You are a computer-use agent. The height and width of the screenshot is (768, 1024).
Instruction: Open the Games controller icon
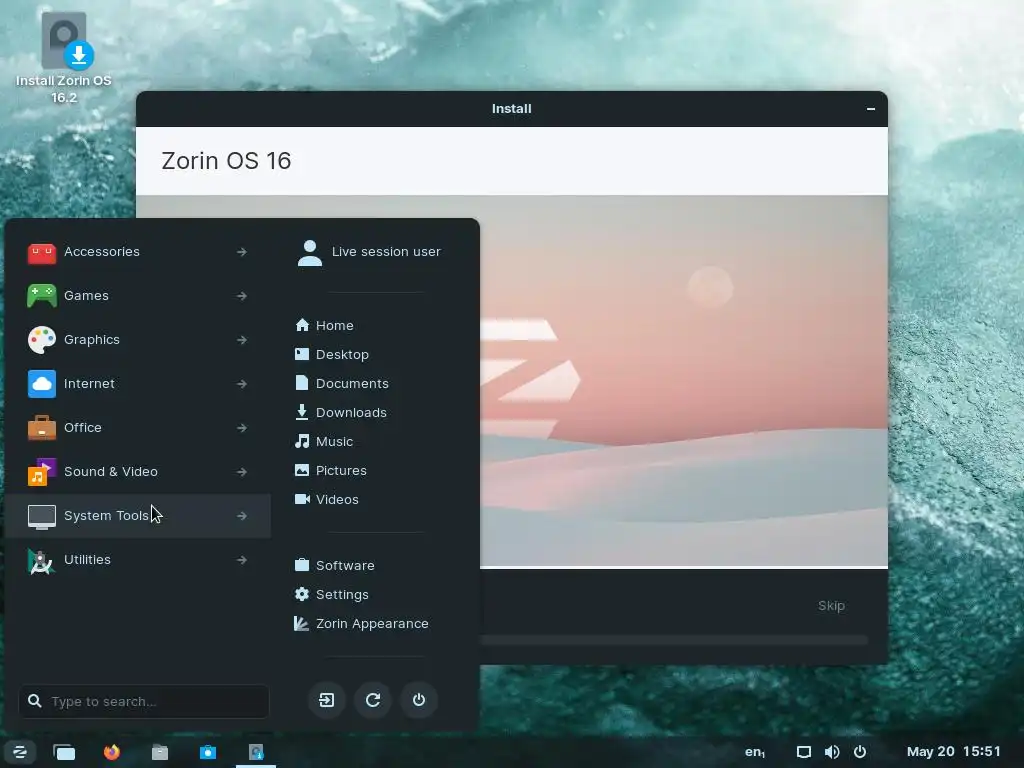[x=42, y=296]
